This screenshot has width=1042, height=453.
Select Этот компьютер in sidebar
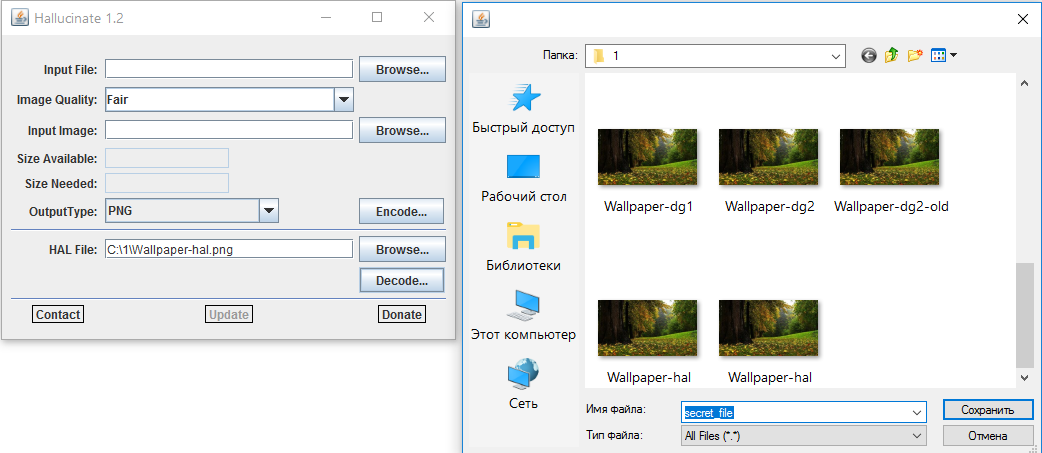tap(524, 316)
